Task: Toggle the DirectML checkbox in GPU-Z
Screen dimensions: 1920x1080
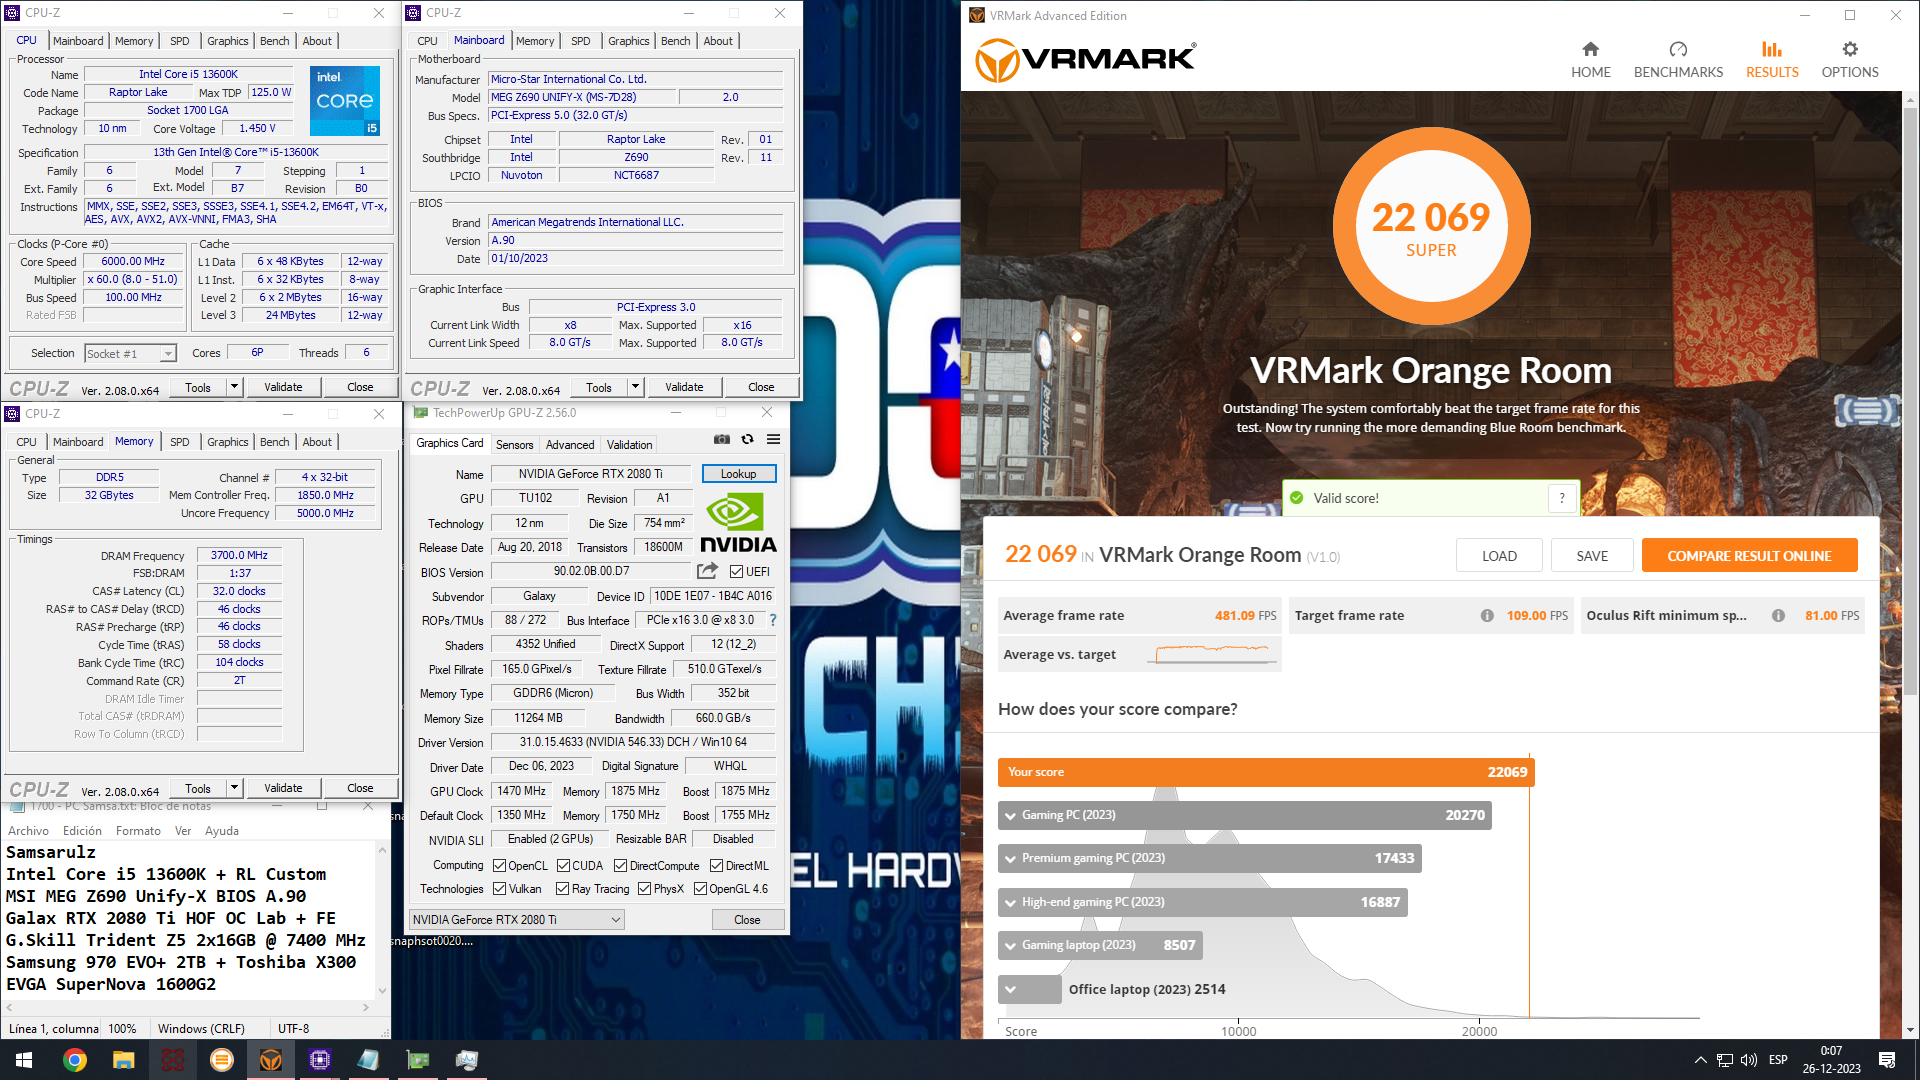Action: 716,866
